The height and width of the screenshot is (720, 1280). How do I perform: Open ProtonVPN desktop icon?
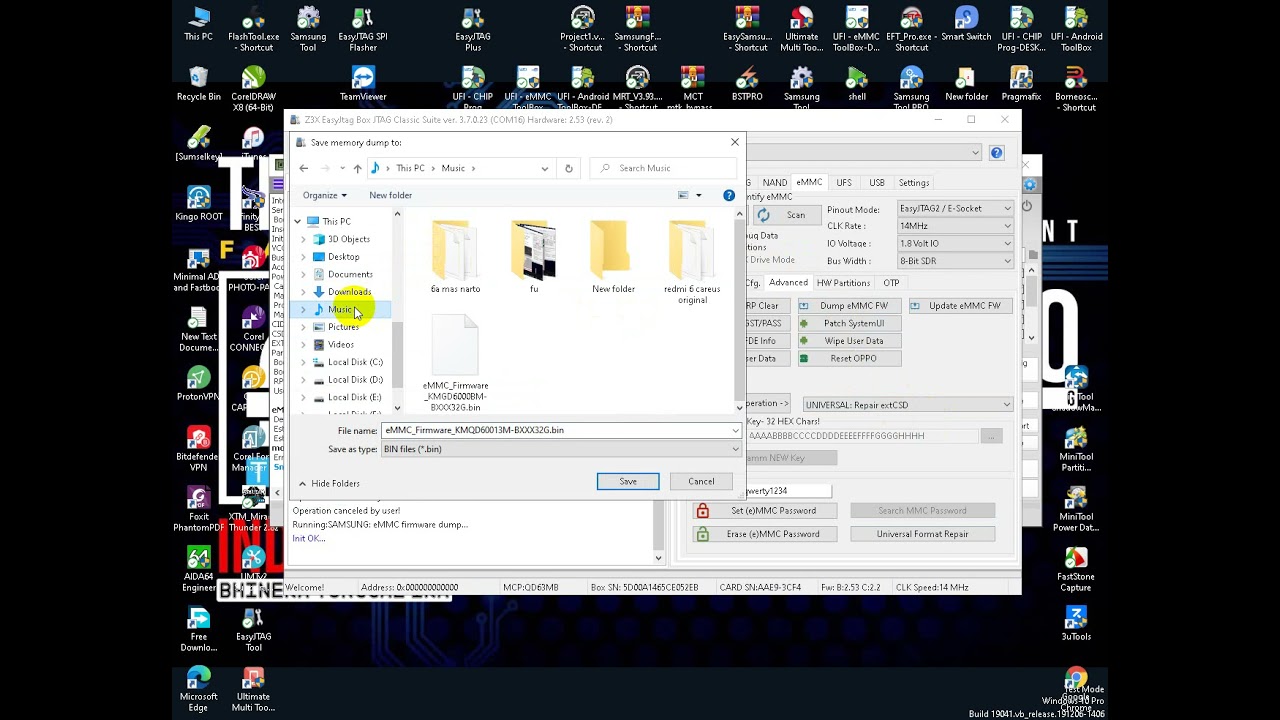coord(198,384)
